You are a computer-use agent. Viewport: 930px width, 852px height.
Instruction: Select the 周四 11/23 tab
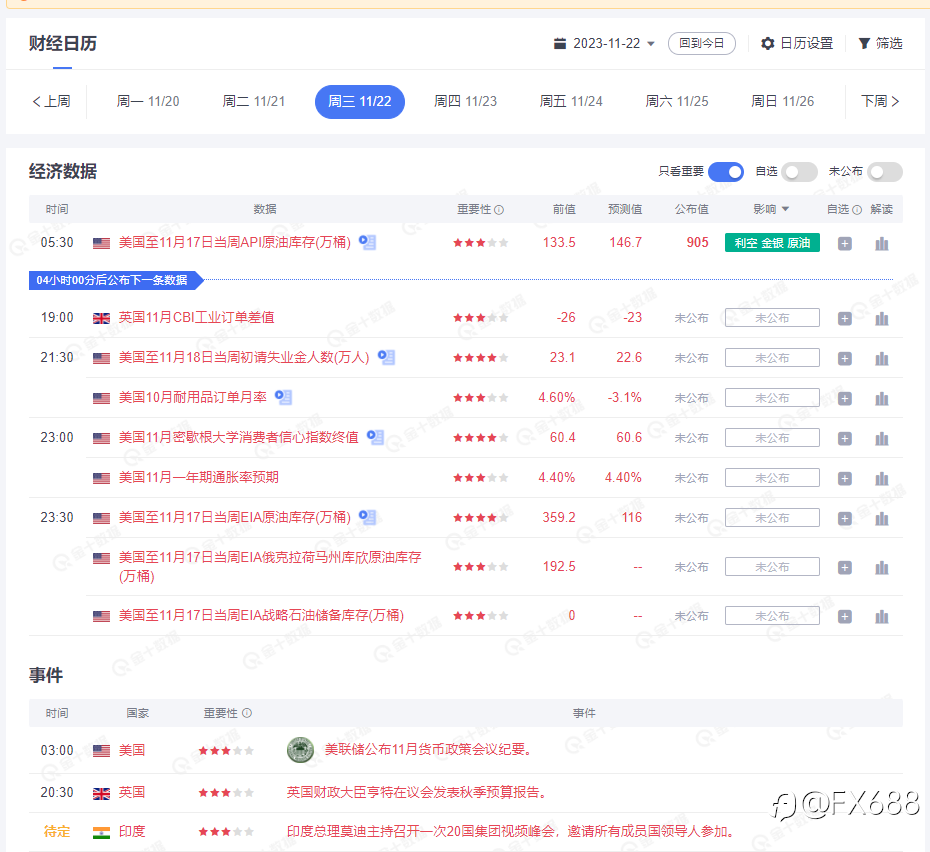coord(466,101)
